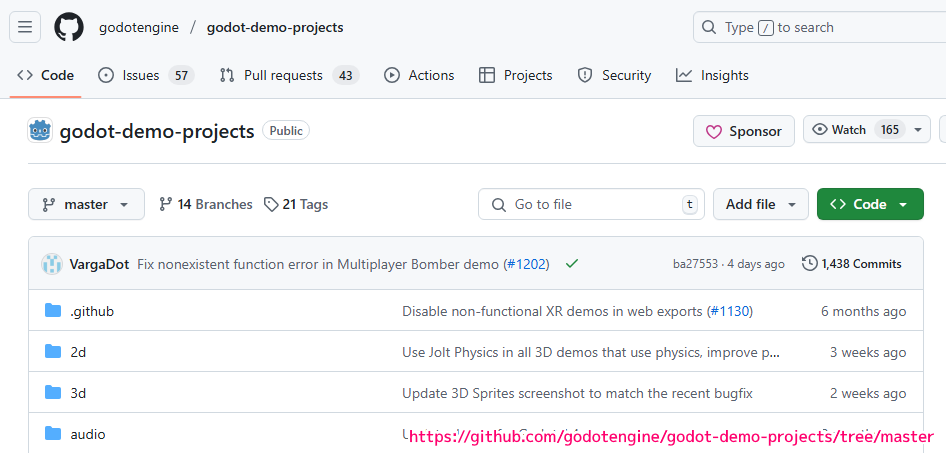Open the 2d folder
The height and width of the screenshot is (453, 946).
(x=78, y=353)
